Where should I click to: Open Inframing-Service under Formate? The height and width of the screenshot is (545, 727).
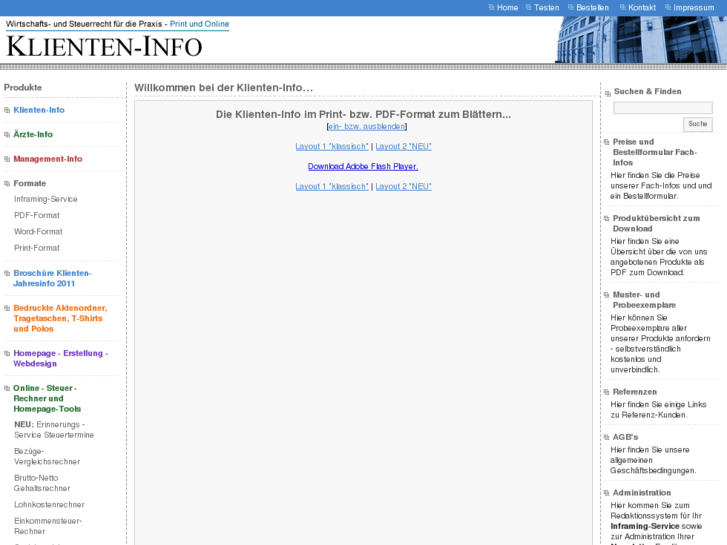(46, 199)
